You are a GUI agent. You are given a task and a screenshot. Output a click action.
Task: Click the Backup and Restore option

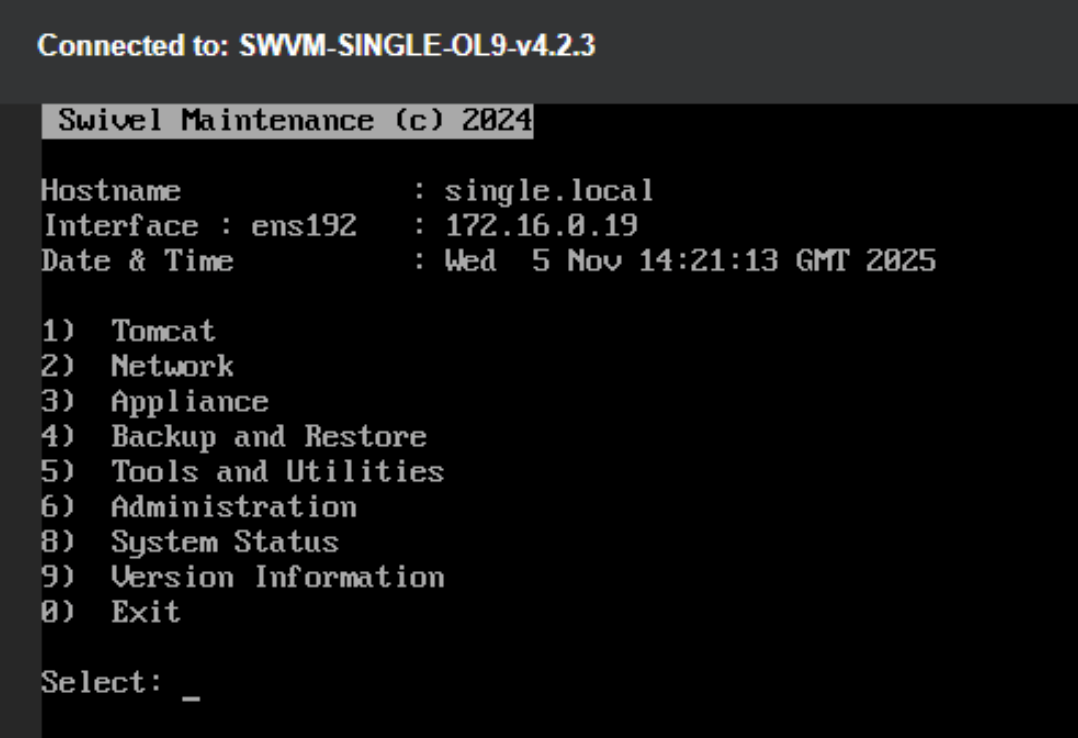click(268, 437)
